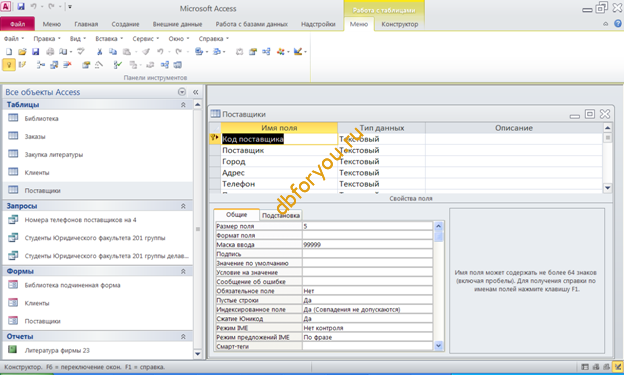Click the Spelling check toolbar icon

point(81,52)
